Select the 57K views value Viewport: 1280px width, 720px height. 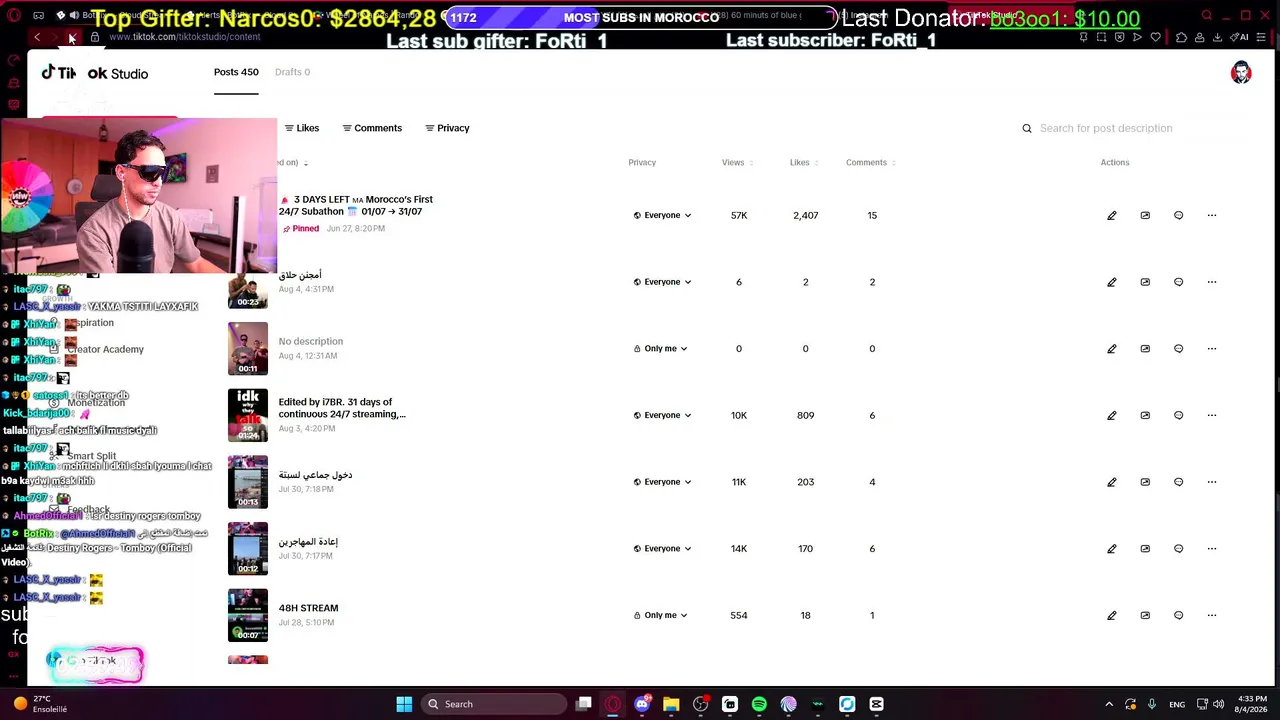point(739,215)
